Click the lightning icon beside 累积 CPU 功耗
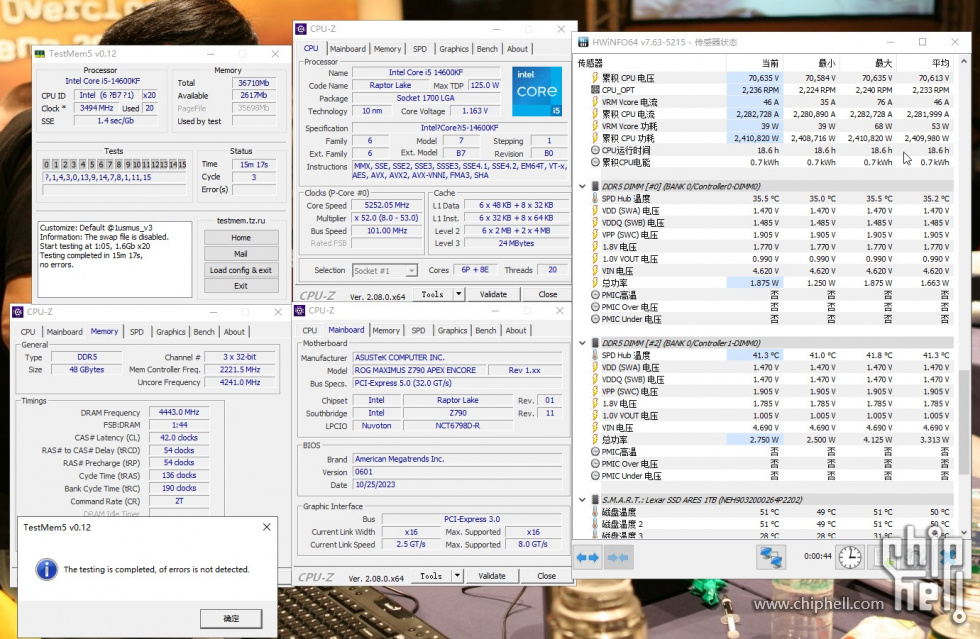Screen dimensions: 980x639 [x=595, y=138]
